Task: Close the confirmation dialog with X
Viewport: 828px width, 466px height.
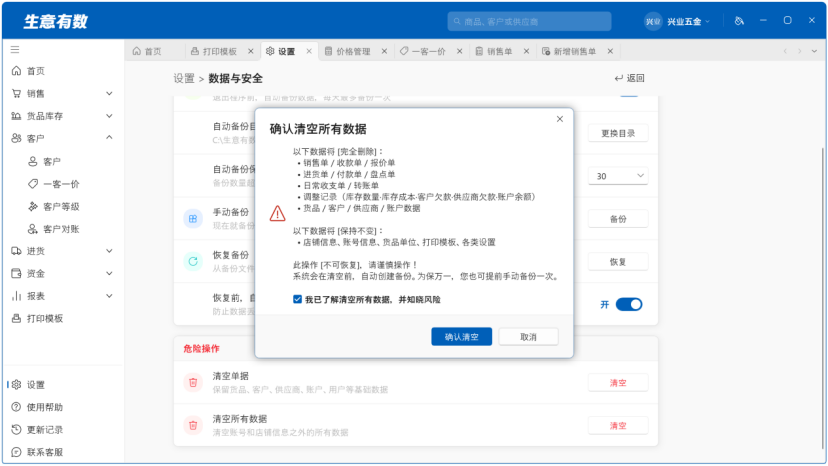Action: [560, 119]
